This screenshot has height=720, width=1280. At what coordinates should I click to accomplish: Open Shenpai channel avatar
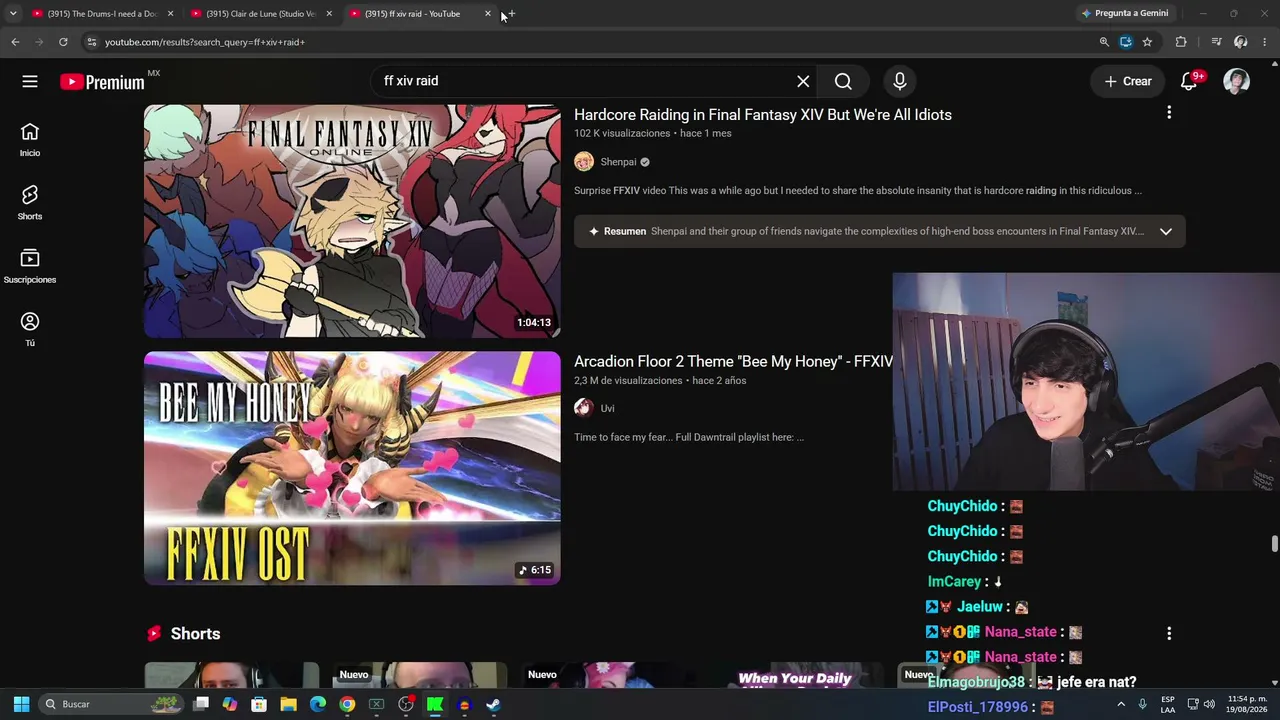click(x=584, y=162)
